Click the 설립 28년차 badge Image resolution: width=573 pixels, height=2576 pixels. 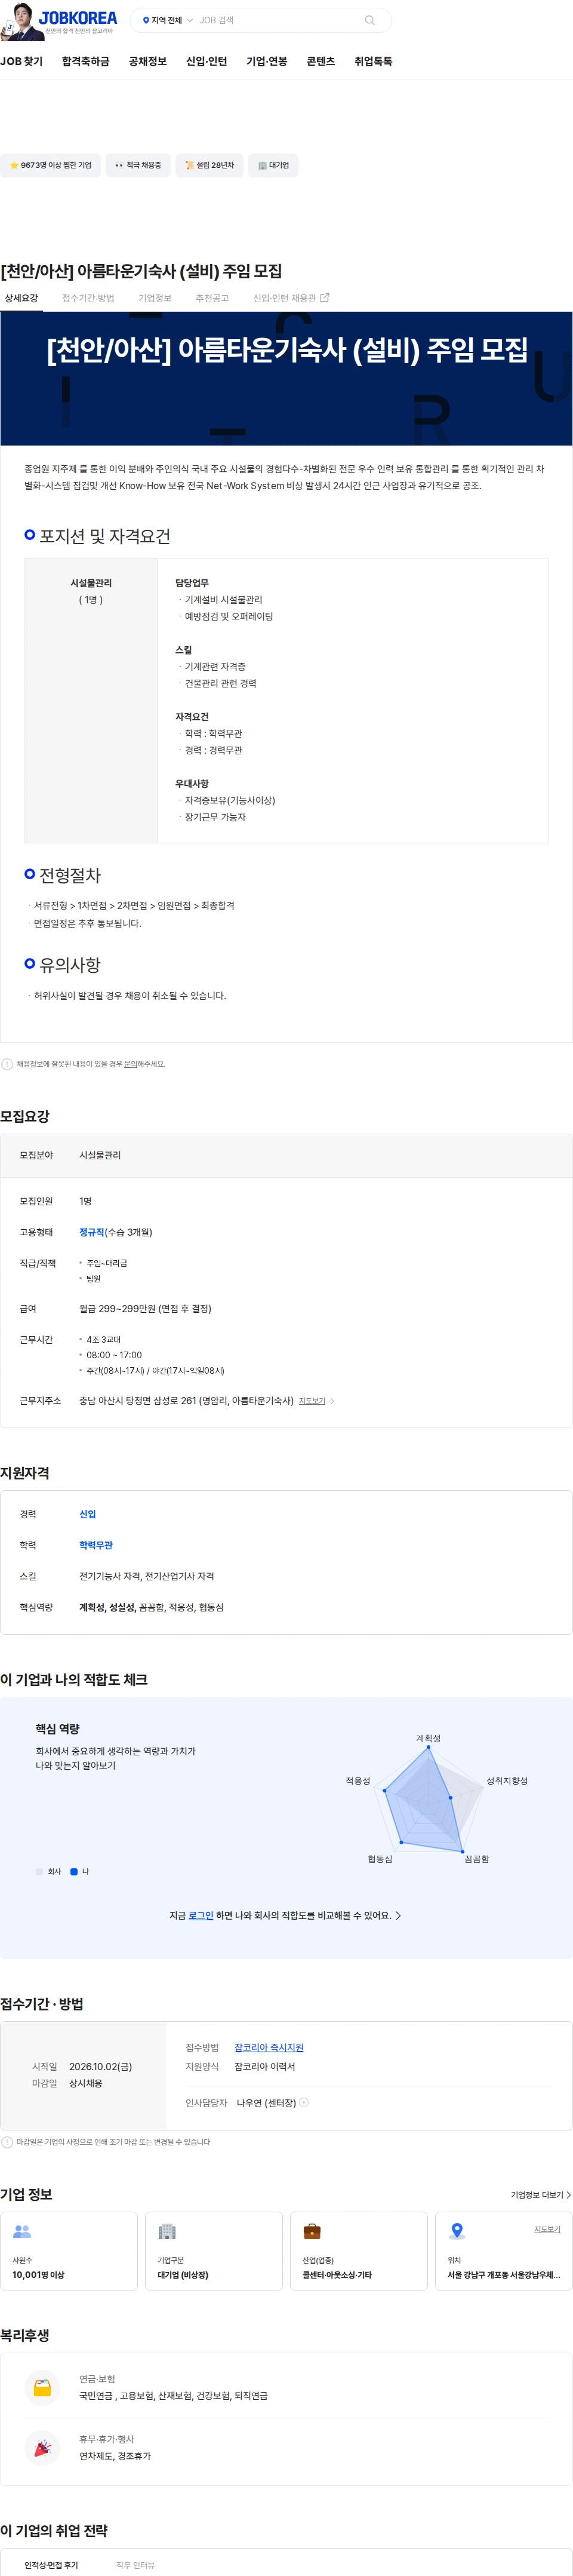pos(209,165)
